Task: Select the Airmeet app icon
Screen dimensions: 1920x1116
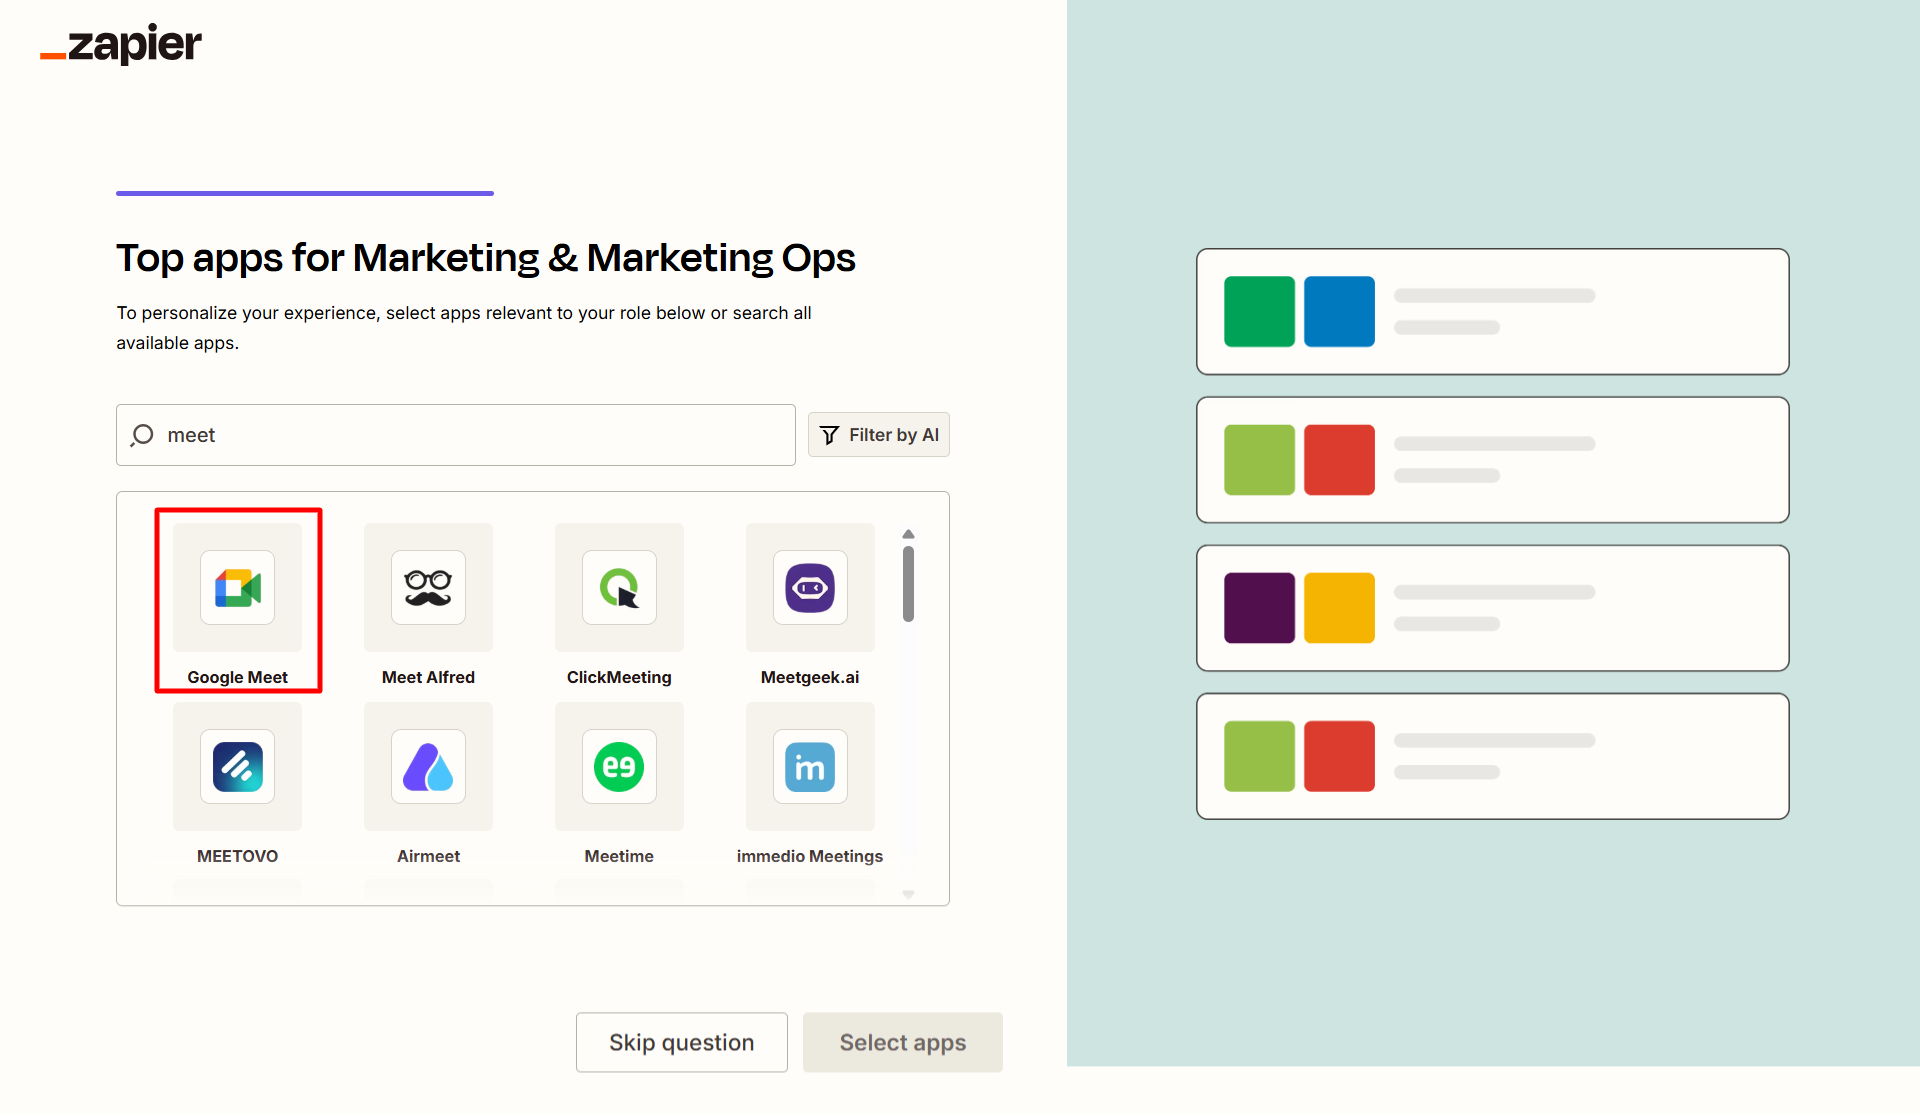Action: tap(428, 767)
